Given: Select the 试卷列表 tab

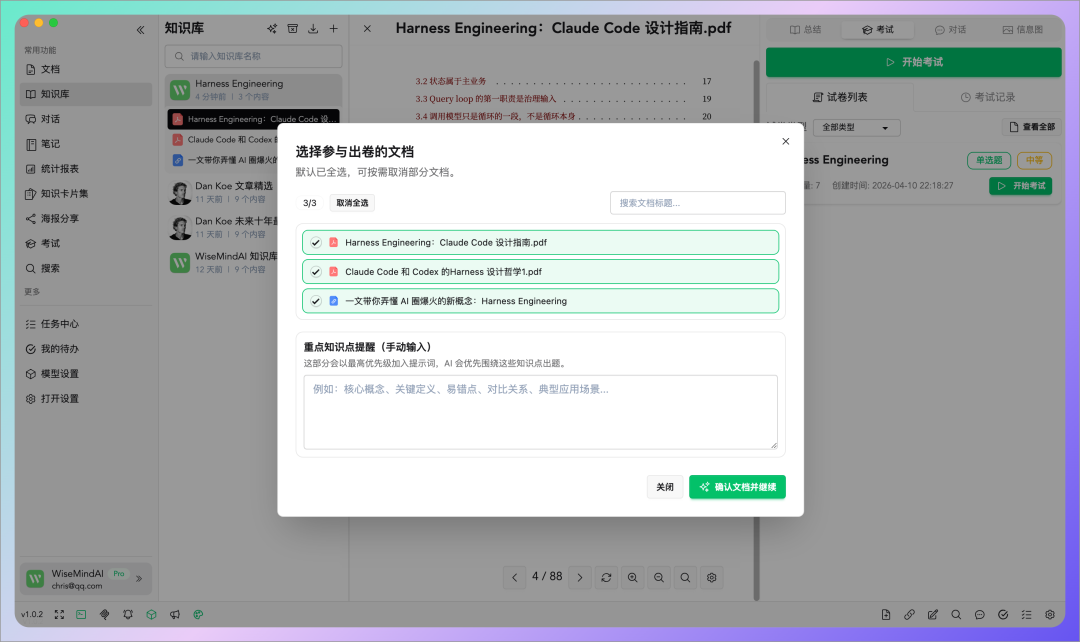Looking at the screenshot, I should [840, 97].
